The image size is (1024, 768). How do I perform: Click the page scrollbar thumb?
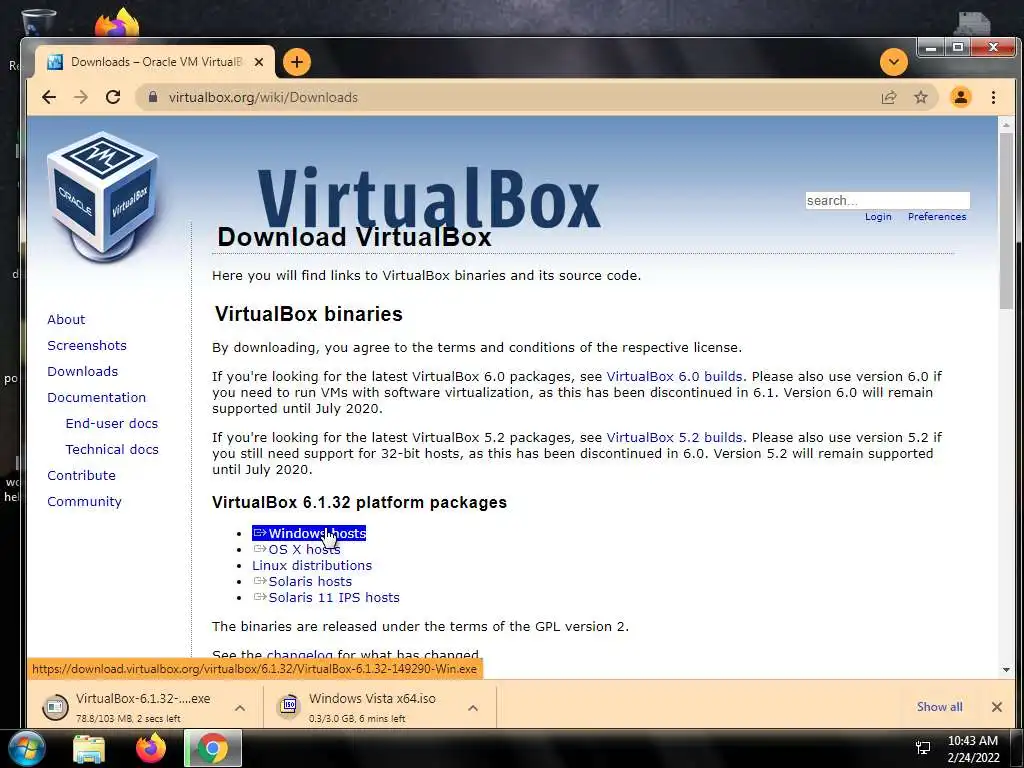pyautogui.click(x=1006, y=221)
